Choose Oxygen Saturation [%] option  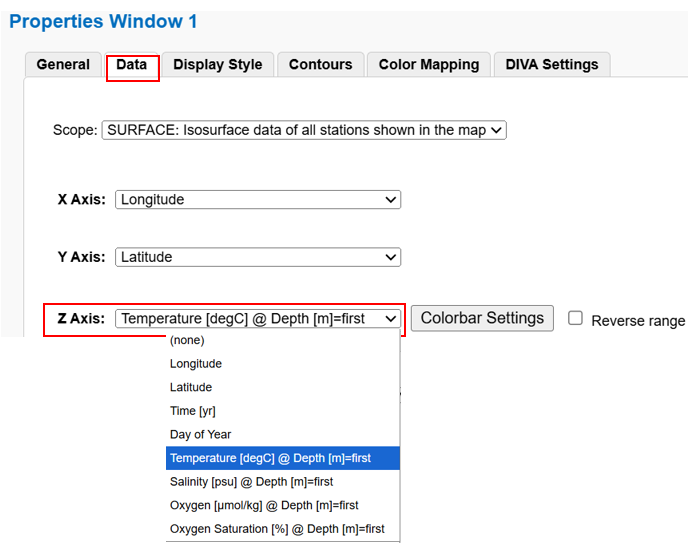tap(277, 529)
